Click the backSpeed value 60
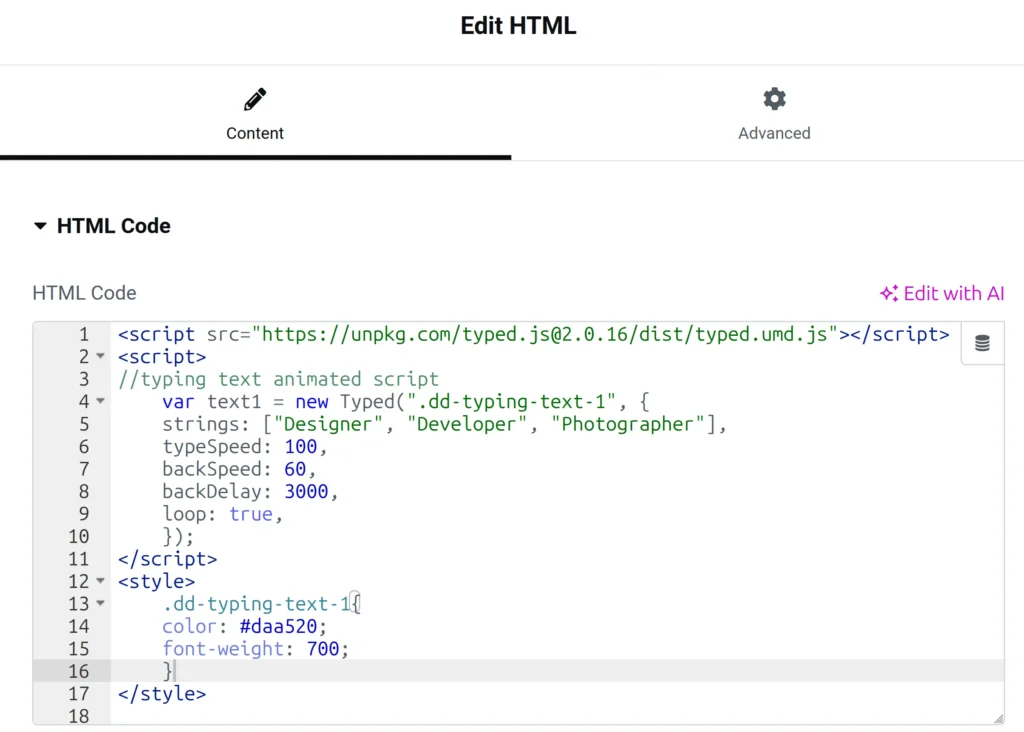1024x732 pixels. click(295, 469)
